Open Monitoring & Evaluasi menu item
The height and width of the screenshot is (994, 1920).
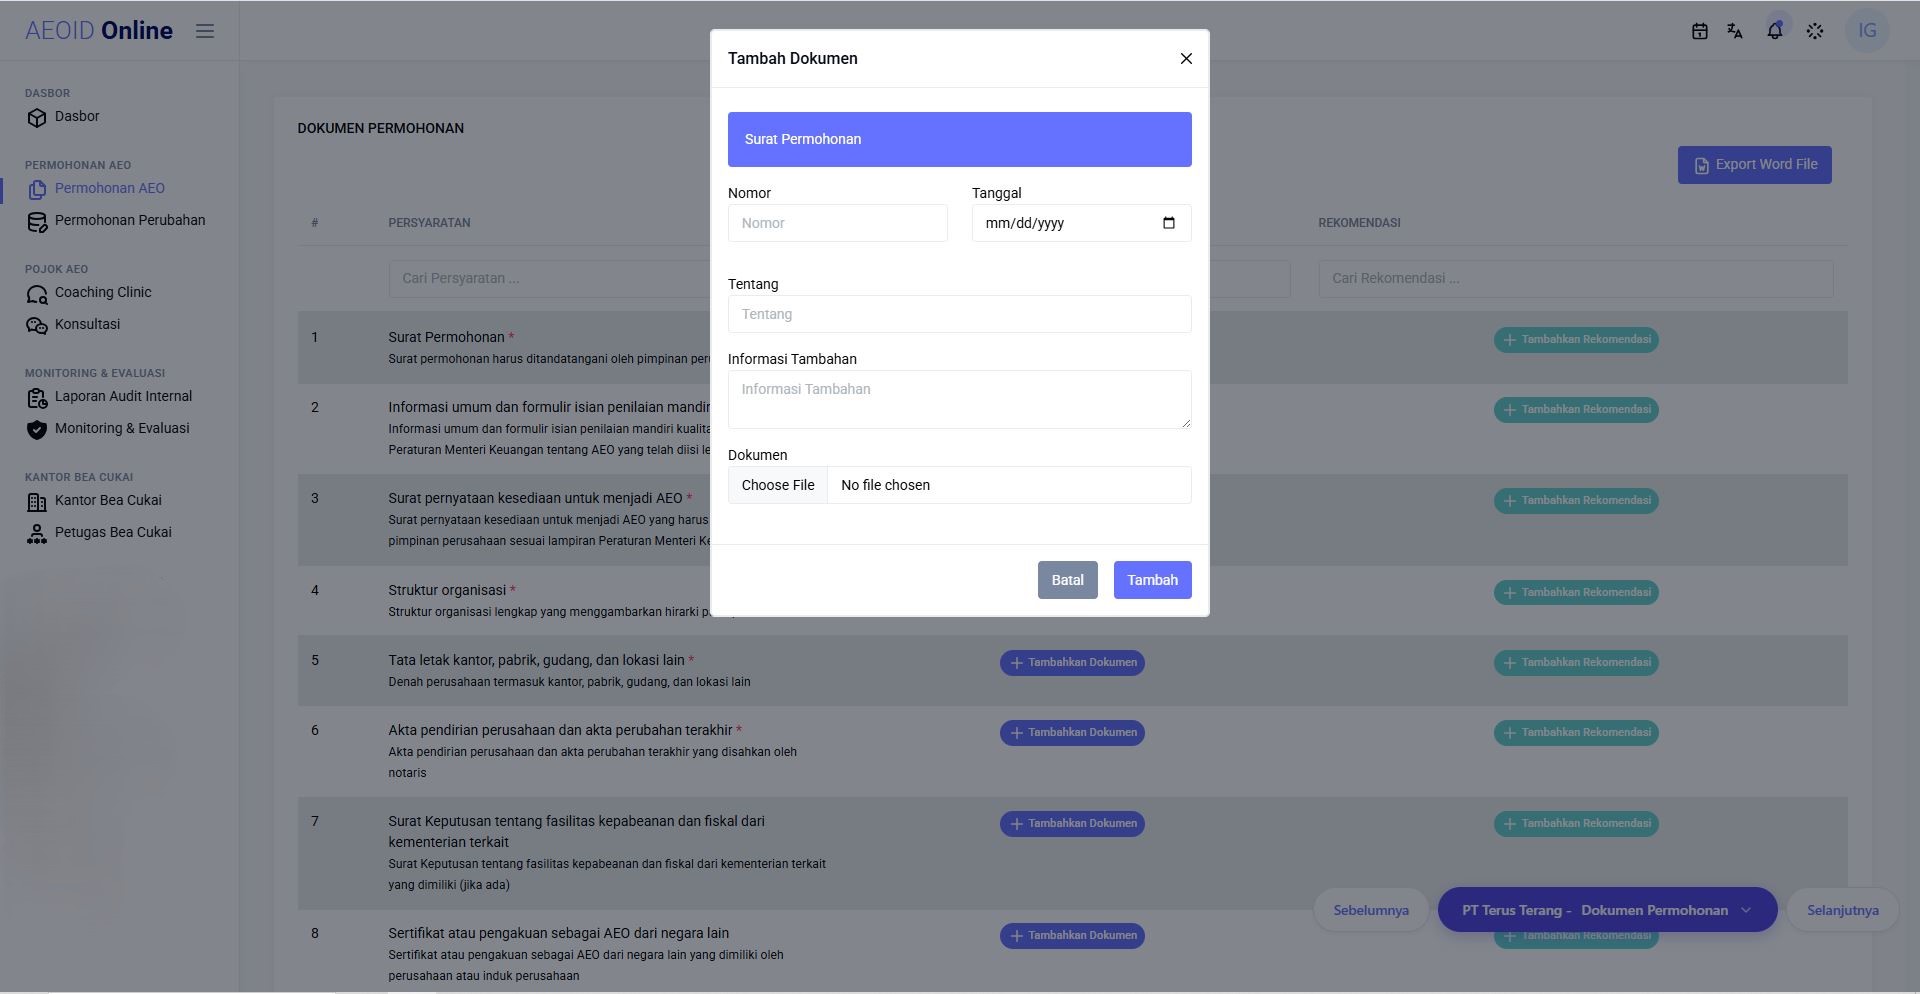coord(122,429)
